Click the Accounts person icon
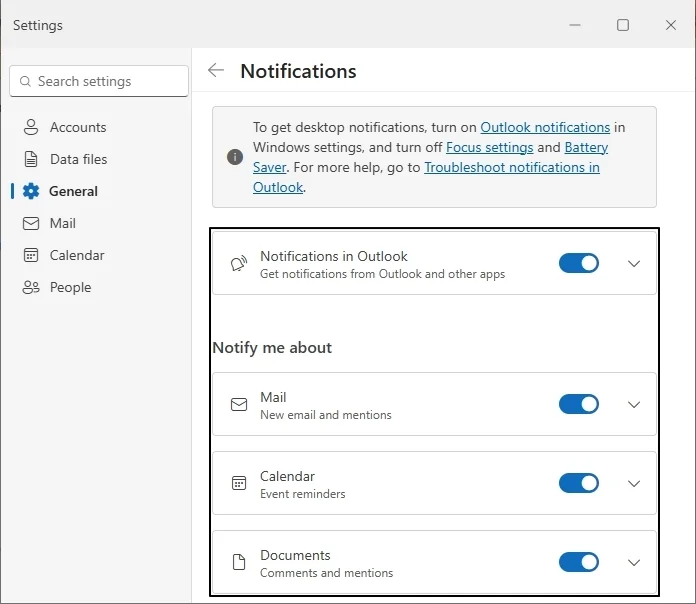 point(31,127)
